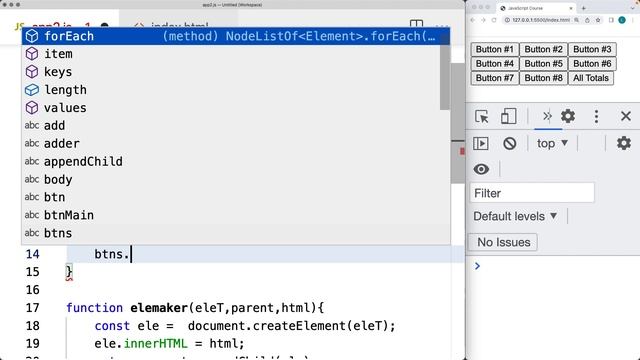Bookmark the page with the star icon

[x=598, y=20]
